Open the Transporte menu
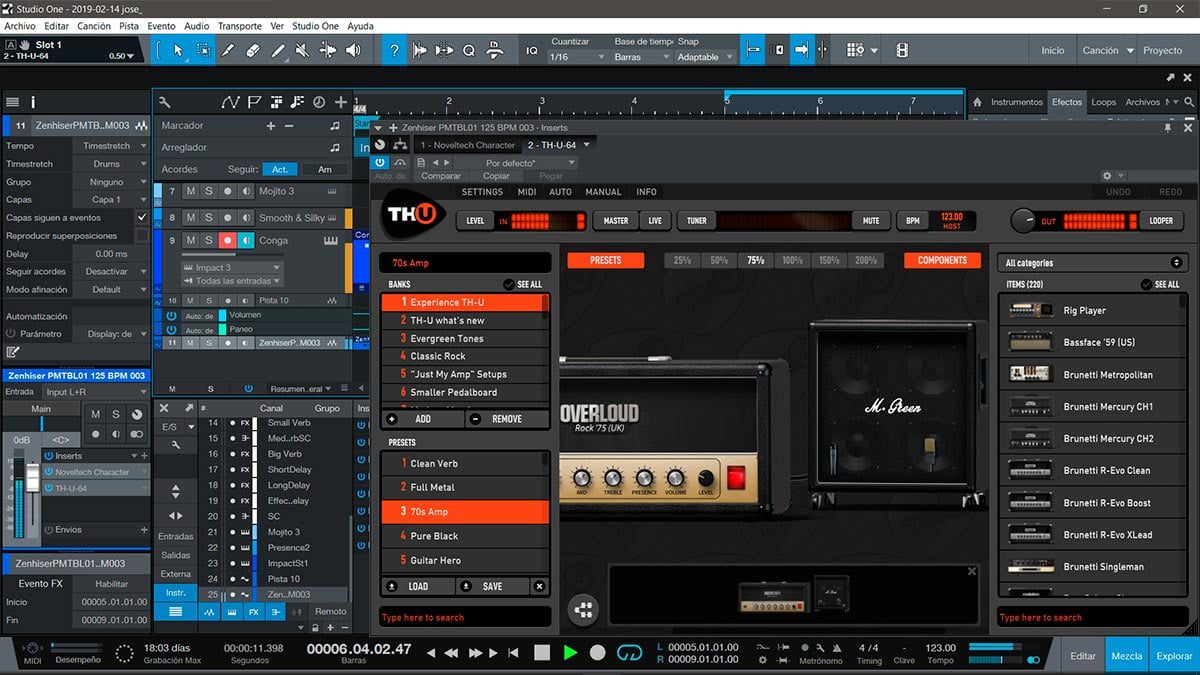Viewport: 1200px width, 675px height. click(239, 26)
